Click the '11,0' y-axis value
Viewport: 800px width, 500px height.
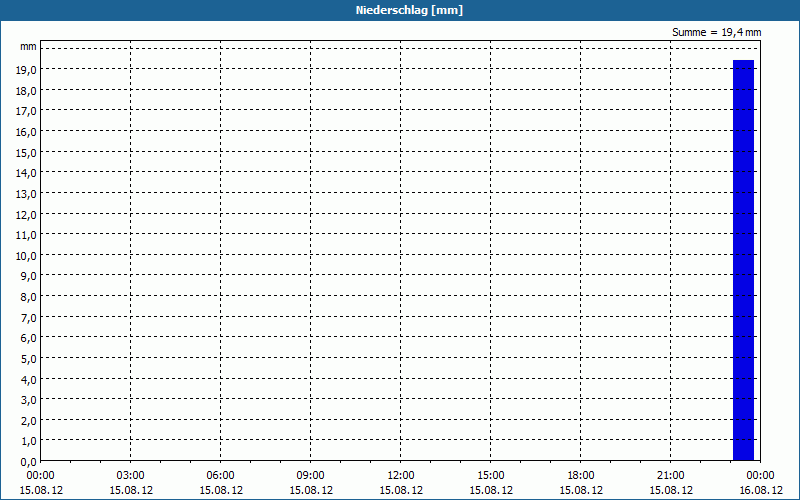pos(26,235)
